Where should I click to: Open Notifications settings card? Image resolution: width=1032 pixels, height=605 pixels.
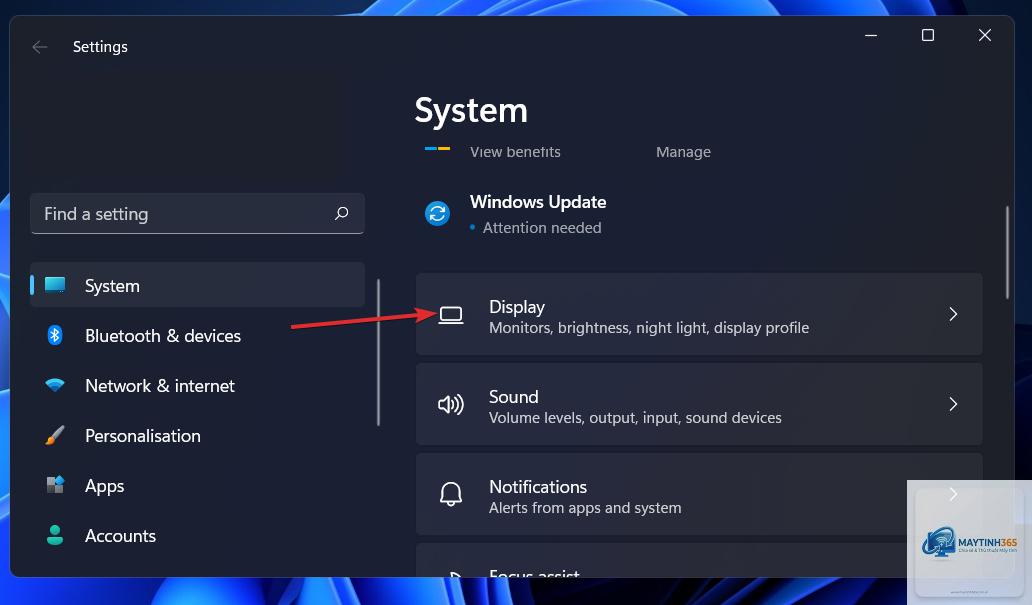coord(699,494)
